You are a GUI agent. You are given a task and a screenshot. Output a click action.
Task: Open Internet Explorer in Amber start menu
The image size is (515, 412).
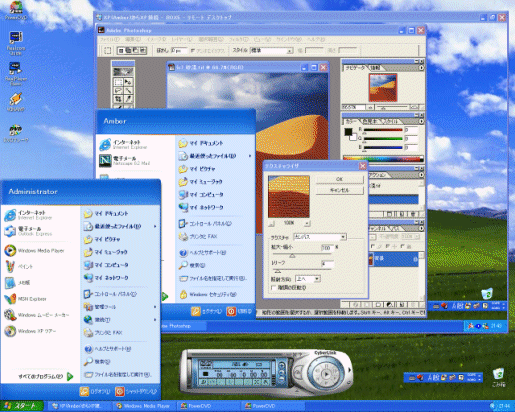coord(123,144)
